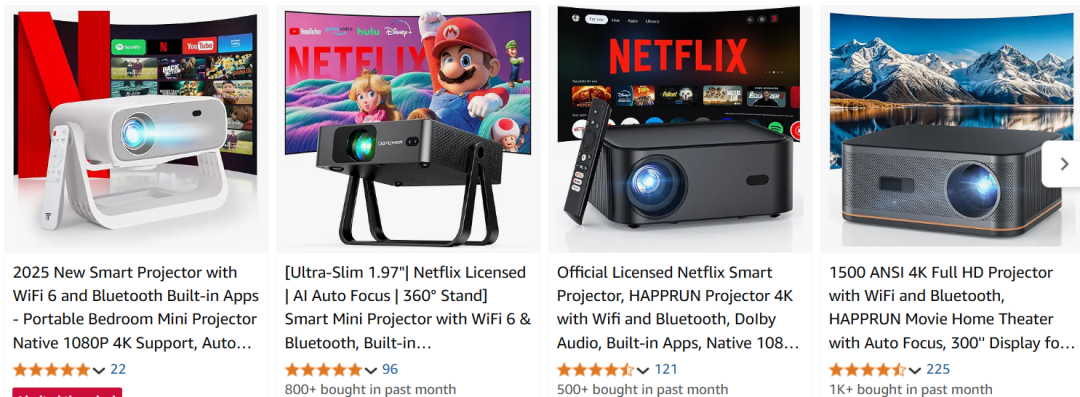Open the Official Licensed Netflix Smart Projector title

click(678, 307)
